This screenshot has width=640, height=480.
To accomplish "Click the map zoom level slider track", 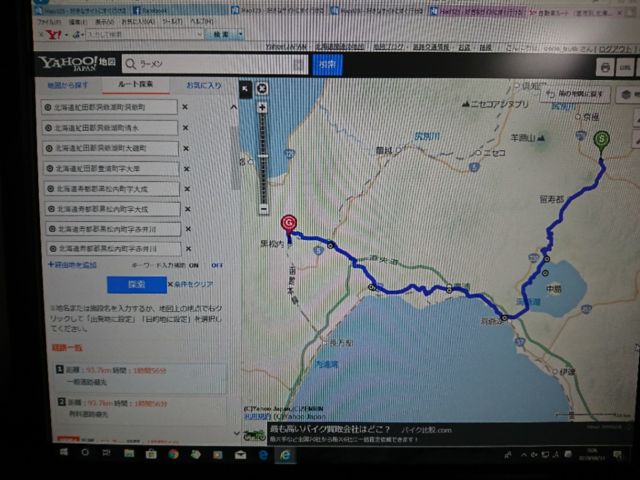I will (x=262, y=160).
